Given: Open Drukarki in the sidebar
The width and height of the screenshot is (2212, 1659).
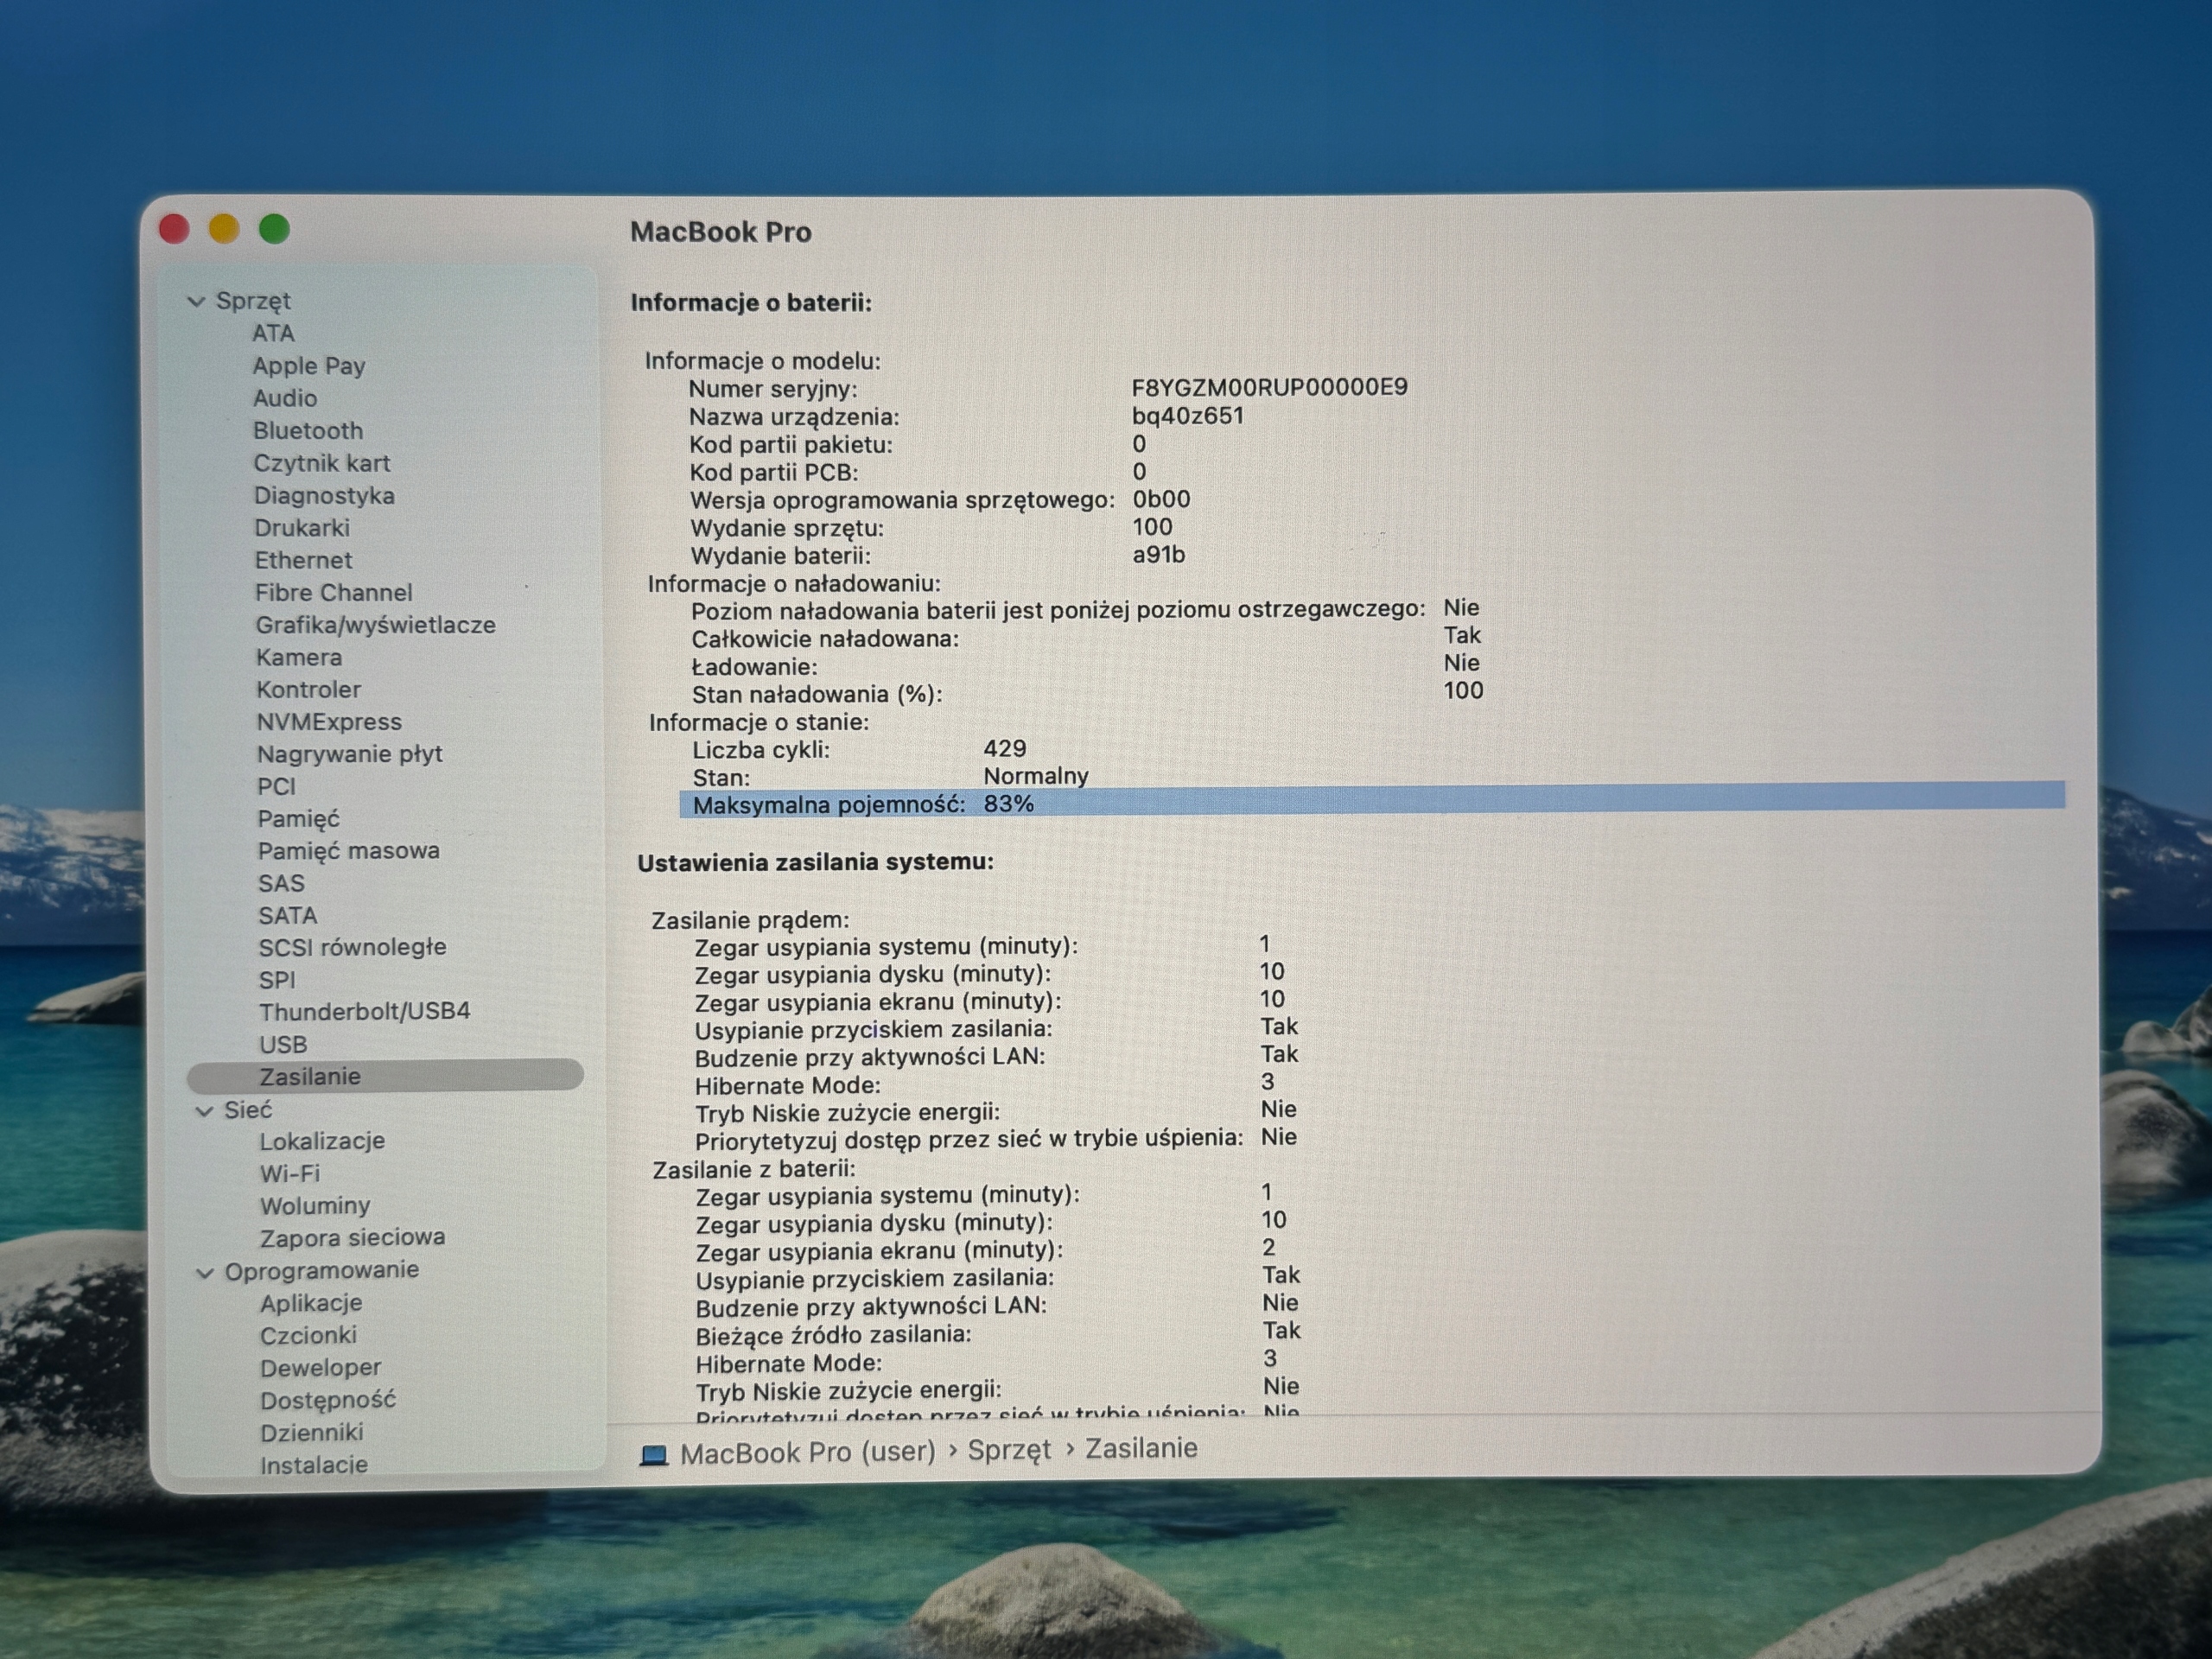Looking at the screenshot, I should coord(302,528).
